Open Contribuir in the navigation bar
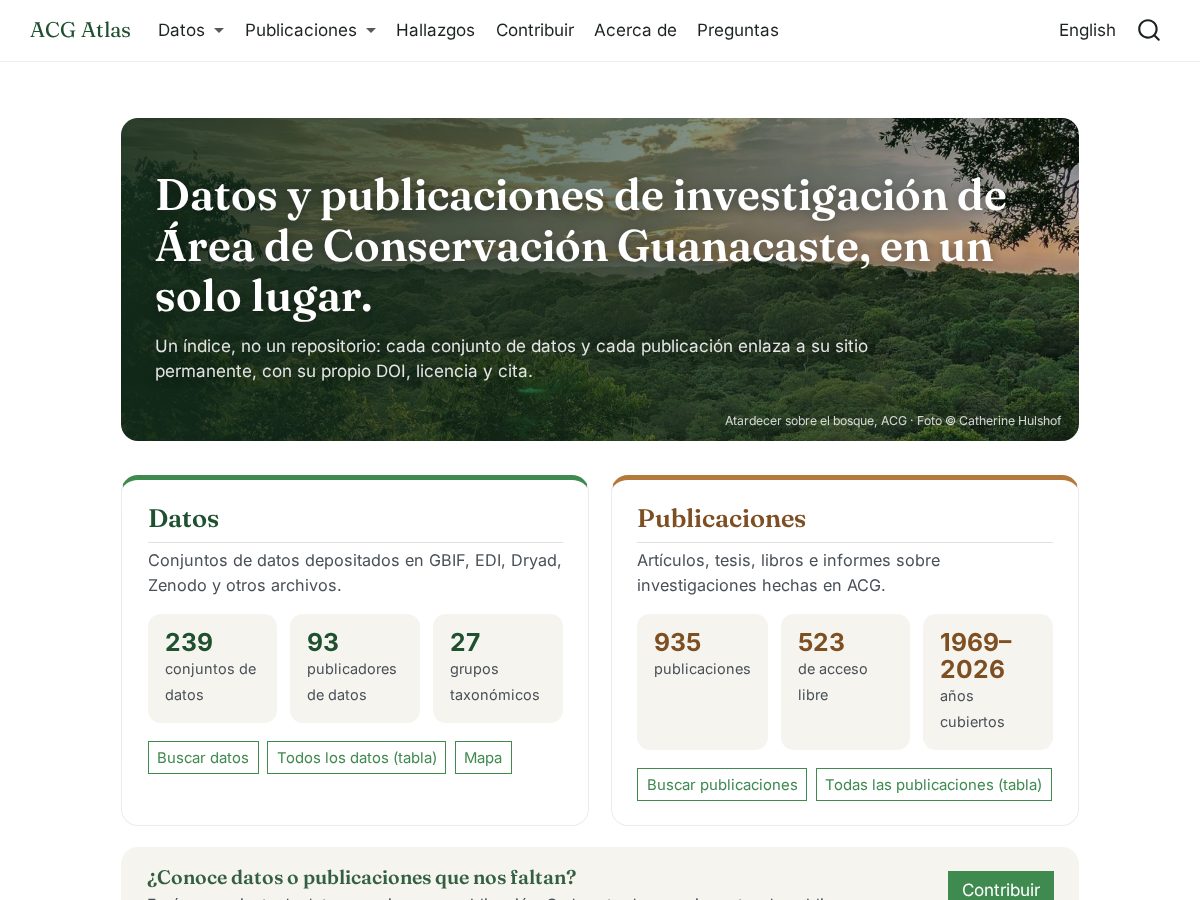Image resolution: width=1200 pixels, height=900 pixels. (x=535, y=30)
